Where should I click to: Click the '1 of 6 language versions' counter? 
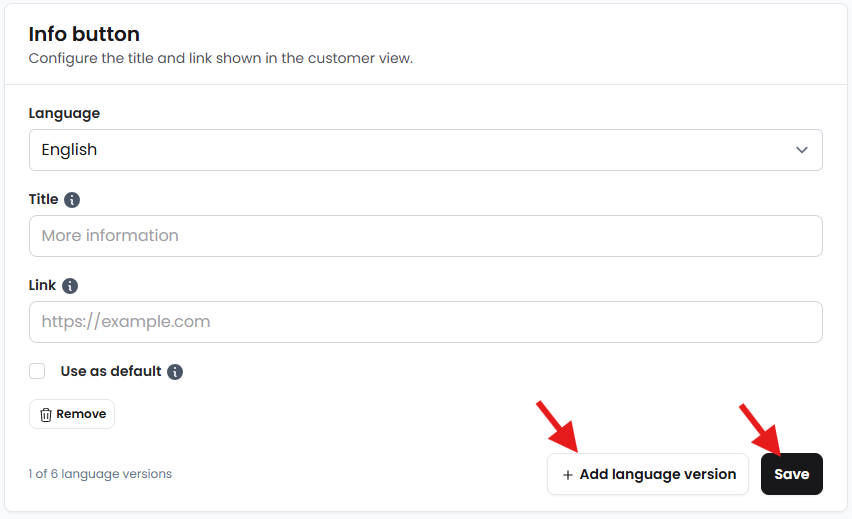pyautogui.click(x=100, y=474)
